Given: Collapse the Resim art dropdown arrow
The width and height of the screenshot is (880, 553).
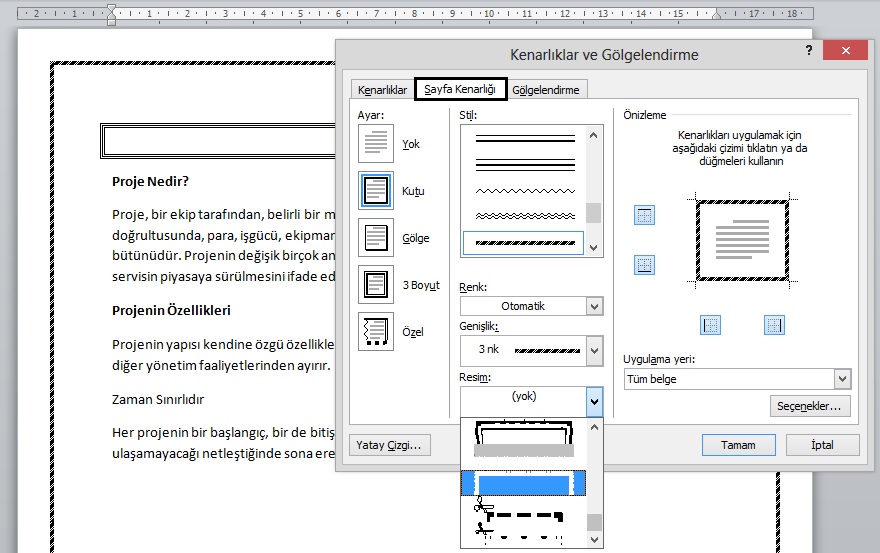Looking at the screenshot, I should (595, 401).
